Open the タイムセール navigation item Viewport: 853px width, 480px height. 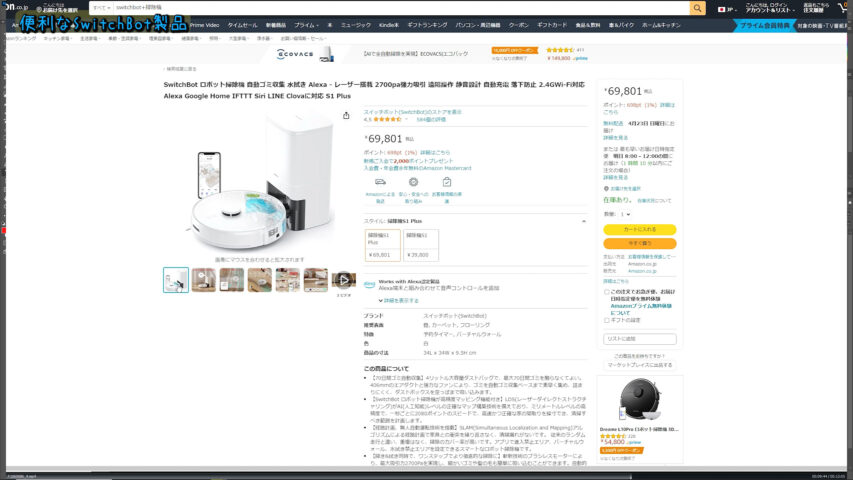[x=242, y=24]
